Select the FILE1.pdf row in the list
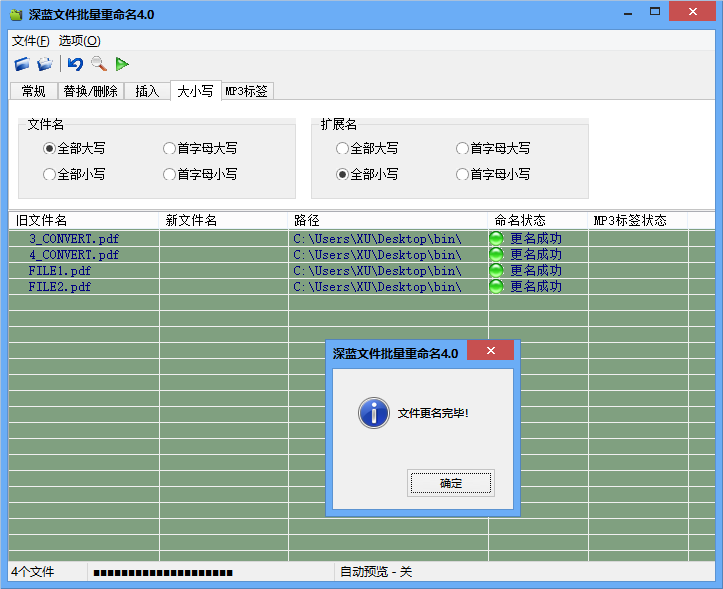723x589 pixels. point(60,271)
